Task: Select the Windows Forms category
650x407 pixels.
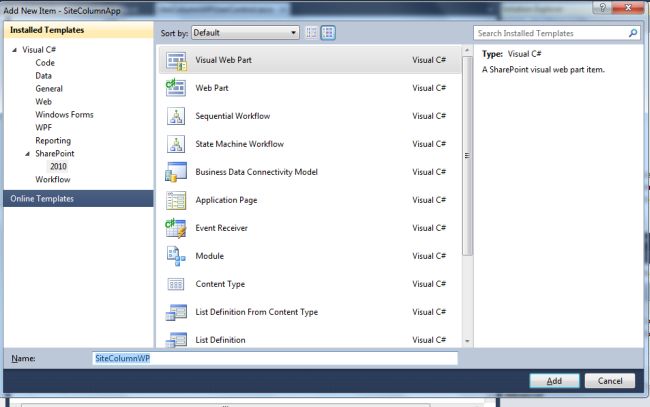Action: pos(64,114)
